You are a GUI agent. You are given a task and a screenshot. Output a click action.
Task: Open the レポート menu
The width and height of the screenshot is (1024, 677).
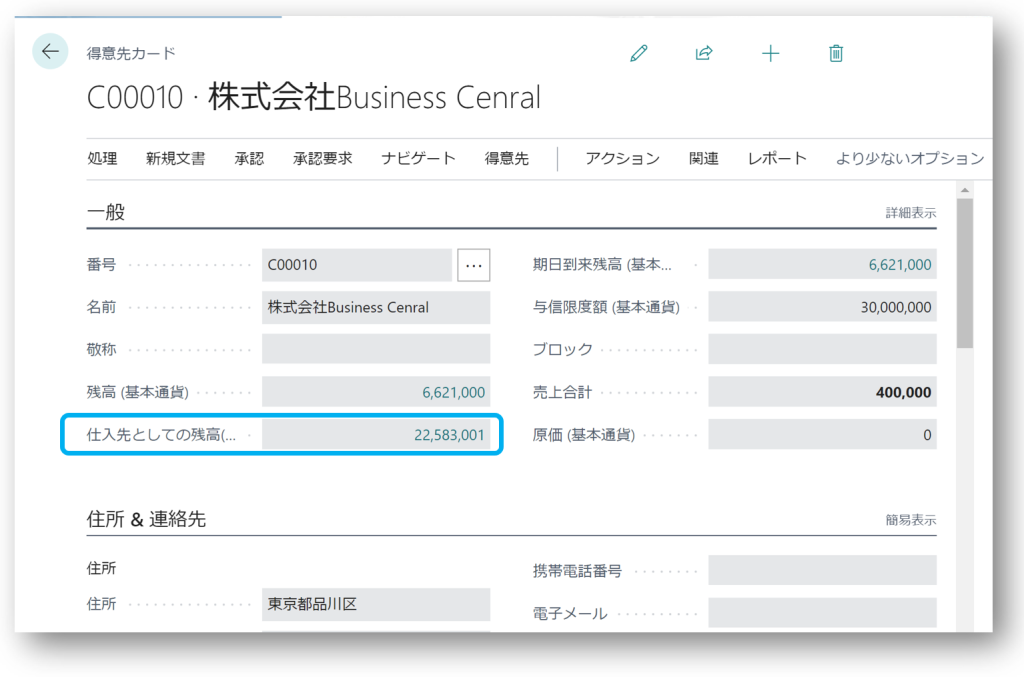pos(777,159)
